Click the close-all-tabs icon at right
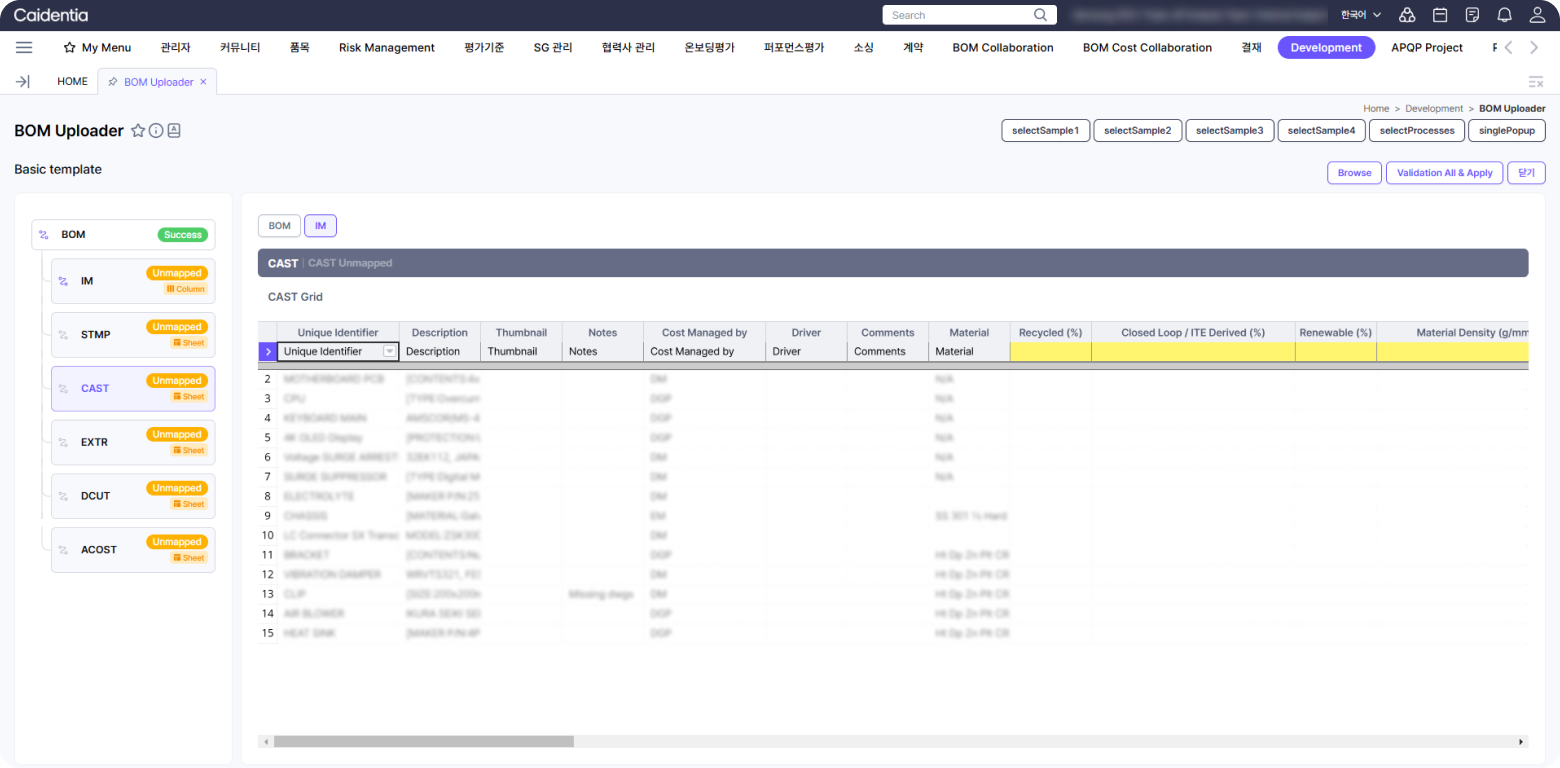 pos(1536,82)
